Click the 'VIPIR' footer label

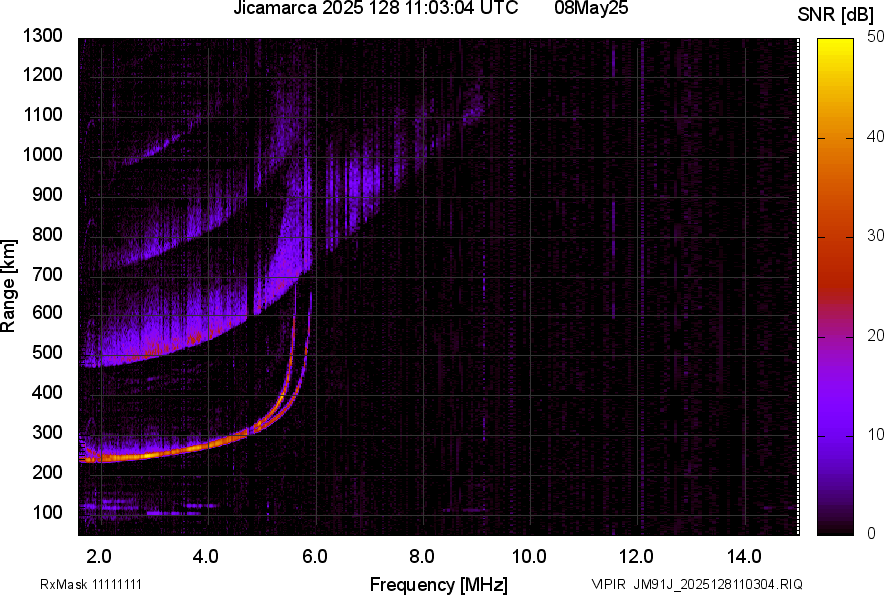coord(608,584)
